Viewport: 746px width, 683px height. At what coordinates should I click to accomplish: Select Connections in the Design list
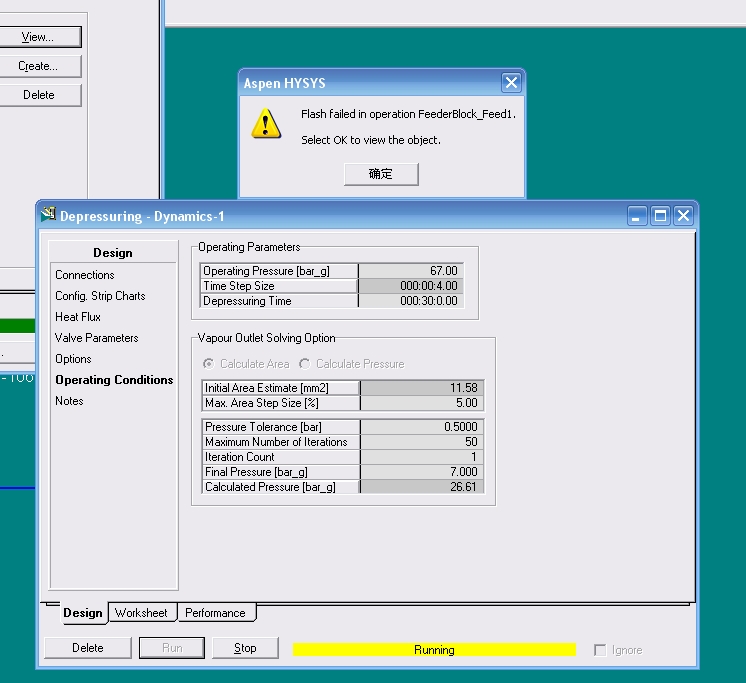coord(85,275)
